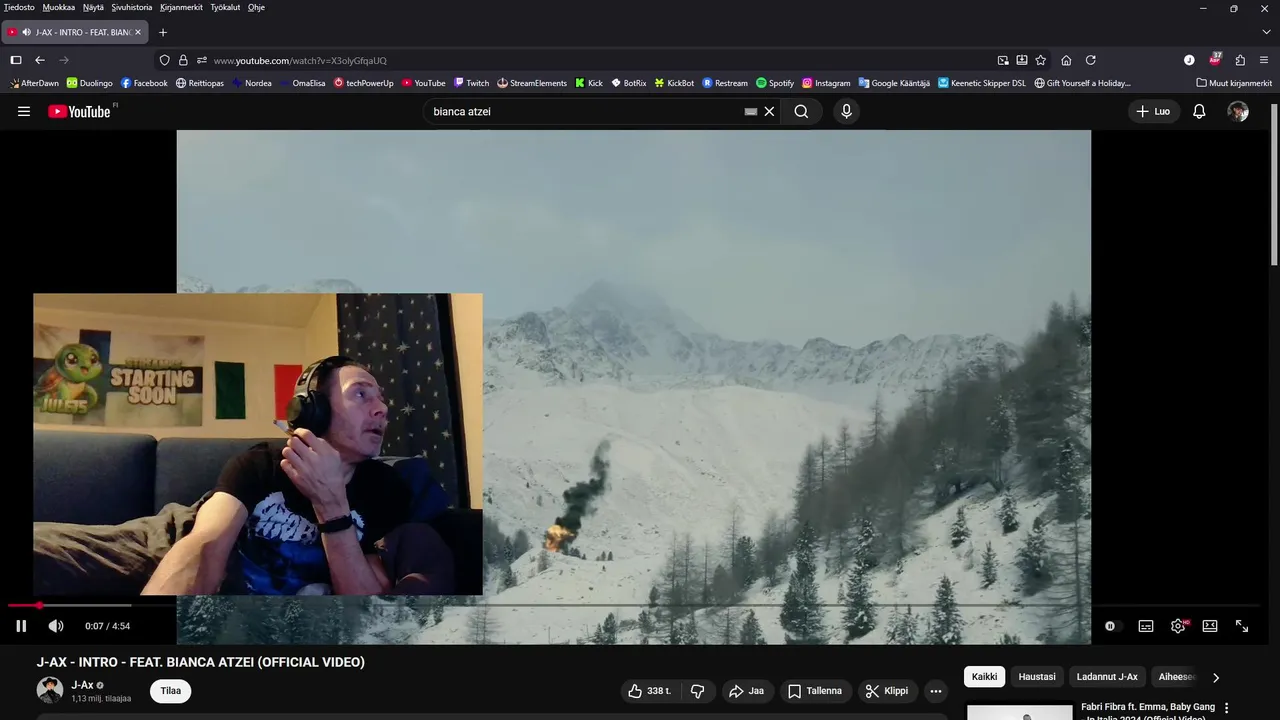Expand the Muut kirjanmerkit bookmarks folder
The width and height of the screenshot is (1280, 720).
(x=1234, y=83)
